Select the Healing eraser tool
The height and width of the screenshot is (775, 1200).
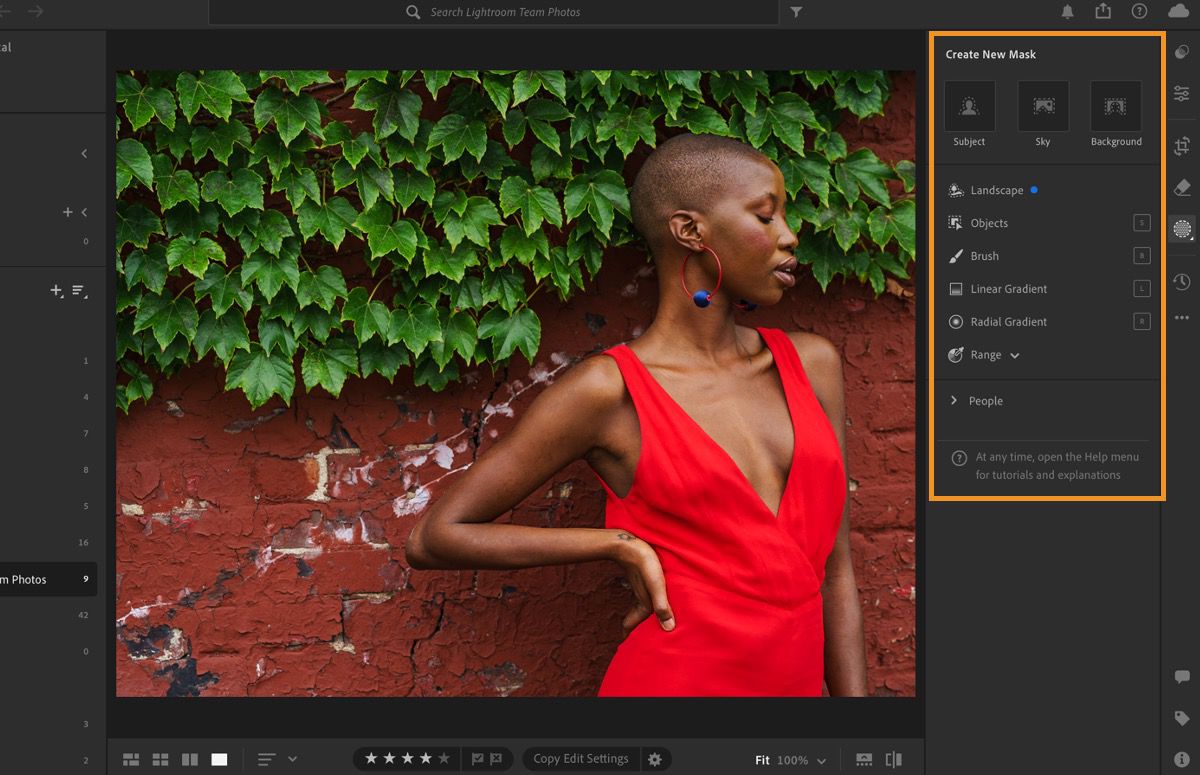tap(1181, 187)
